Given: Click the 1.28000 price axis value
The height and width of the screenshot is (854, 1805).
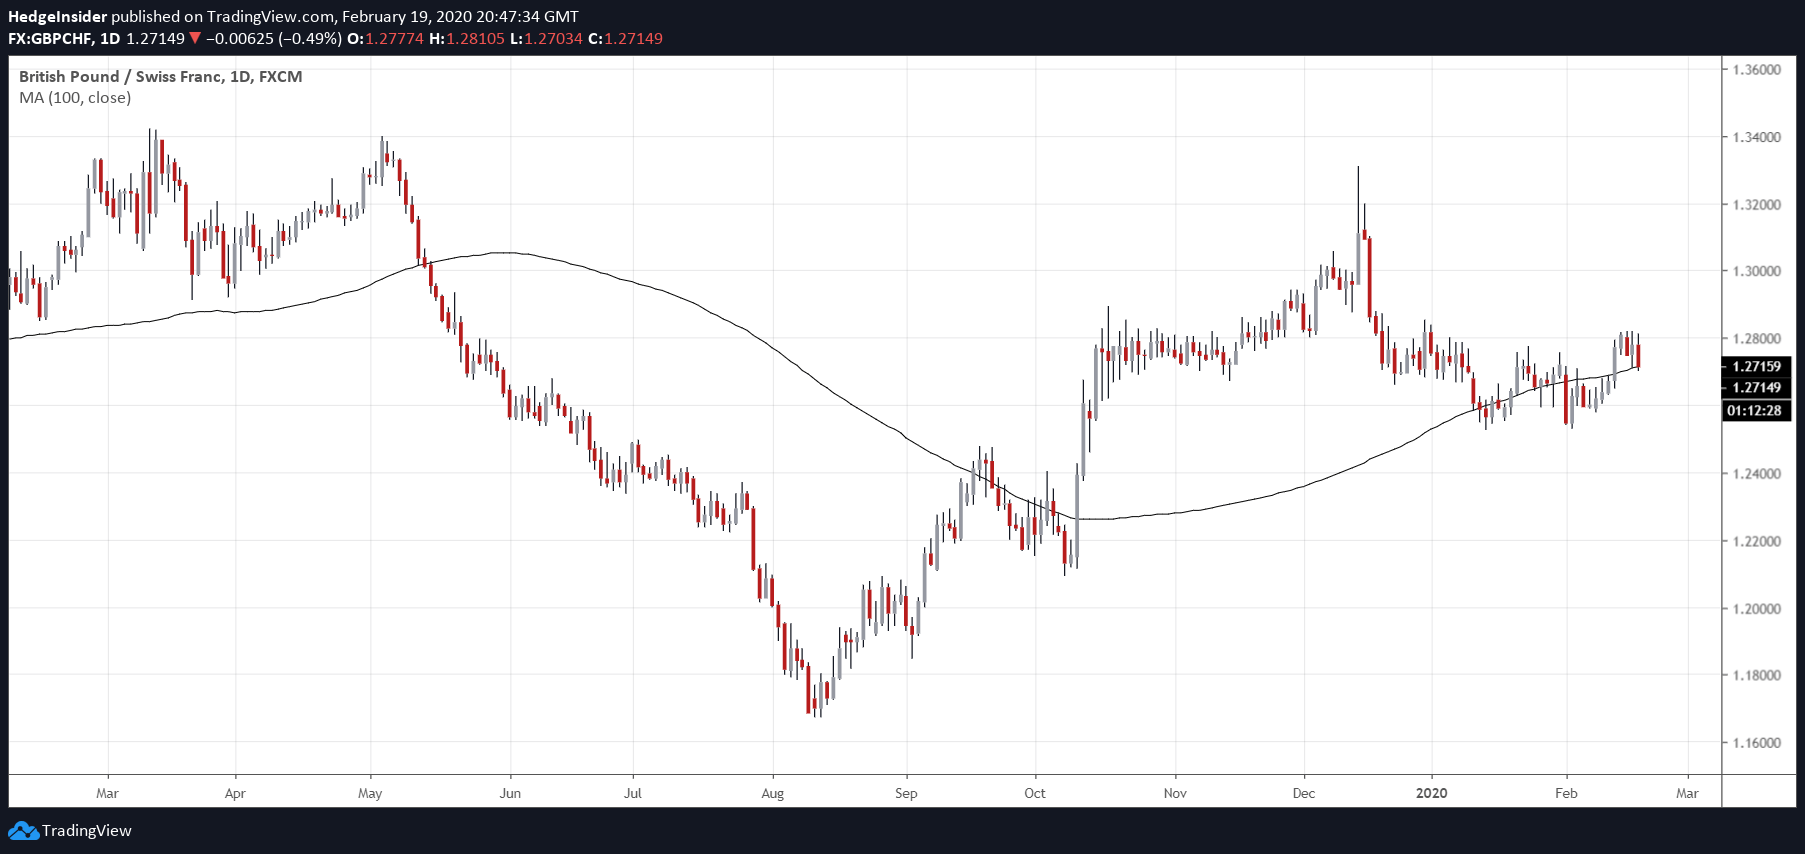Looking at the screenshot, I should 1757,338.
